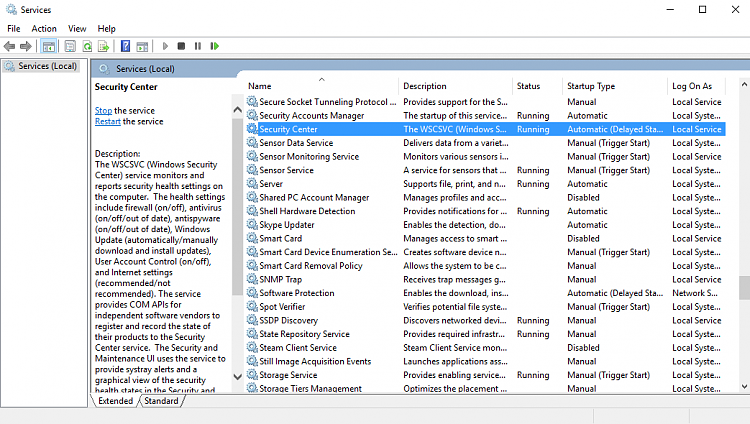Click the description pane scroll-up arrow
The height and width of the screenshot is (424, 750).
point(237,110)
